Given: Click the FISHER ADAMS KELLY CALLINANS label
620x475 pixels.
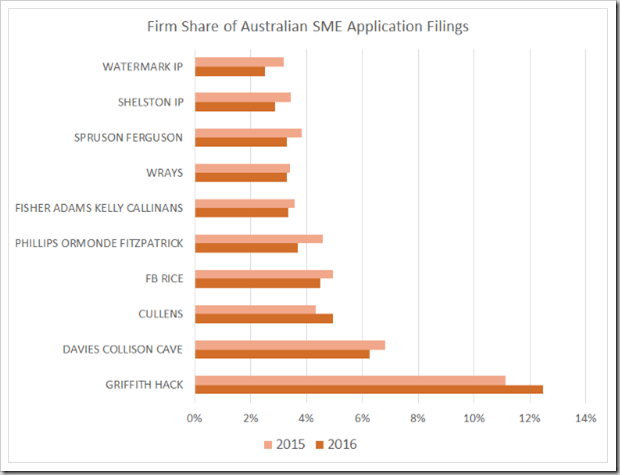Looking at the screenshot, I should pos(99,208).
